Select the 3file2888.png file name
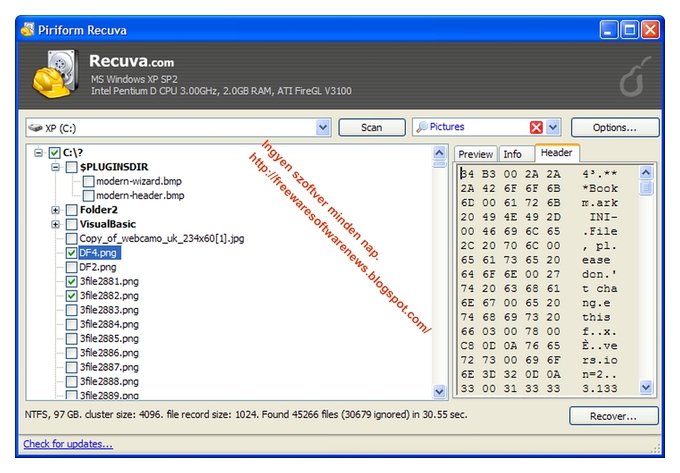This screenshot has height=473, width=680. [109, 382]
